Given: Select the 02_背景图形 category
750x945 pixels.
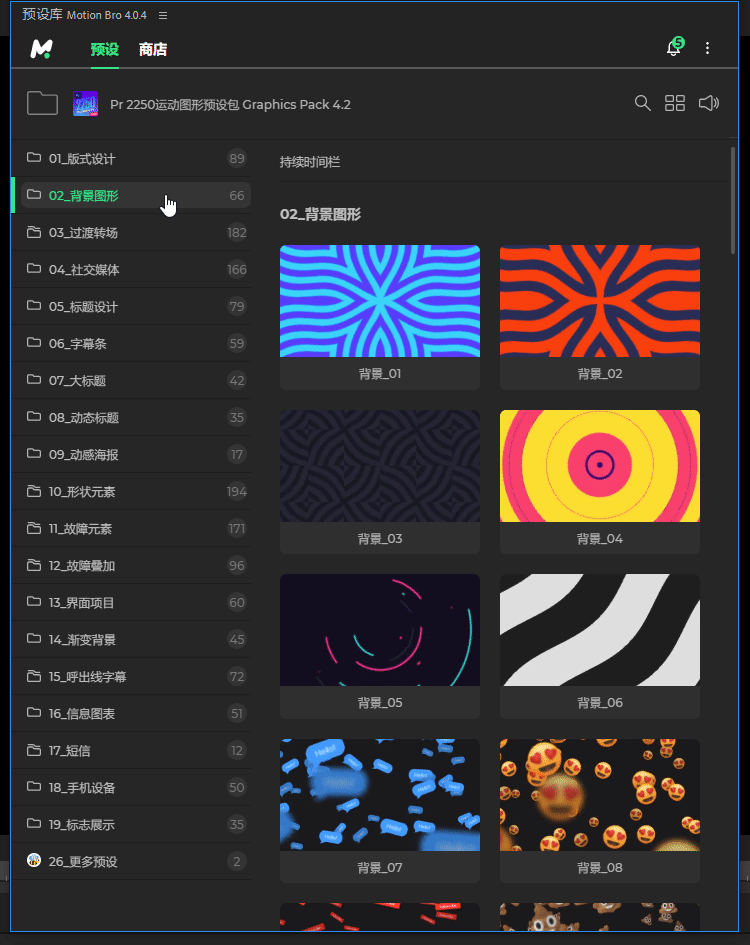Looking at the screenshot, I should (x=136, y=195).
